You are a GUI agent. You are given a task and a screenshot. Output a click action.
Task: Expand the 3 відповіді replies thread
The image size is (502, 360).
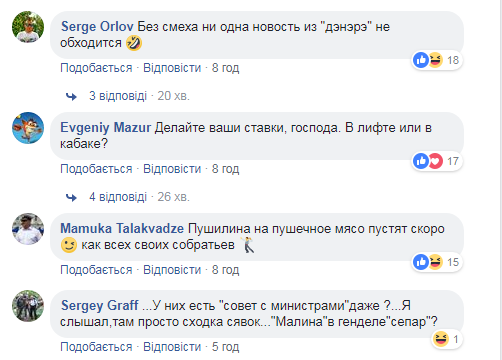point(118,96)
